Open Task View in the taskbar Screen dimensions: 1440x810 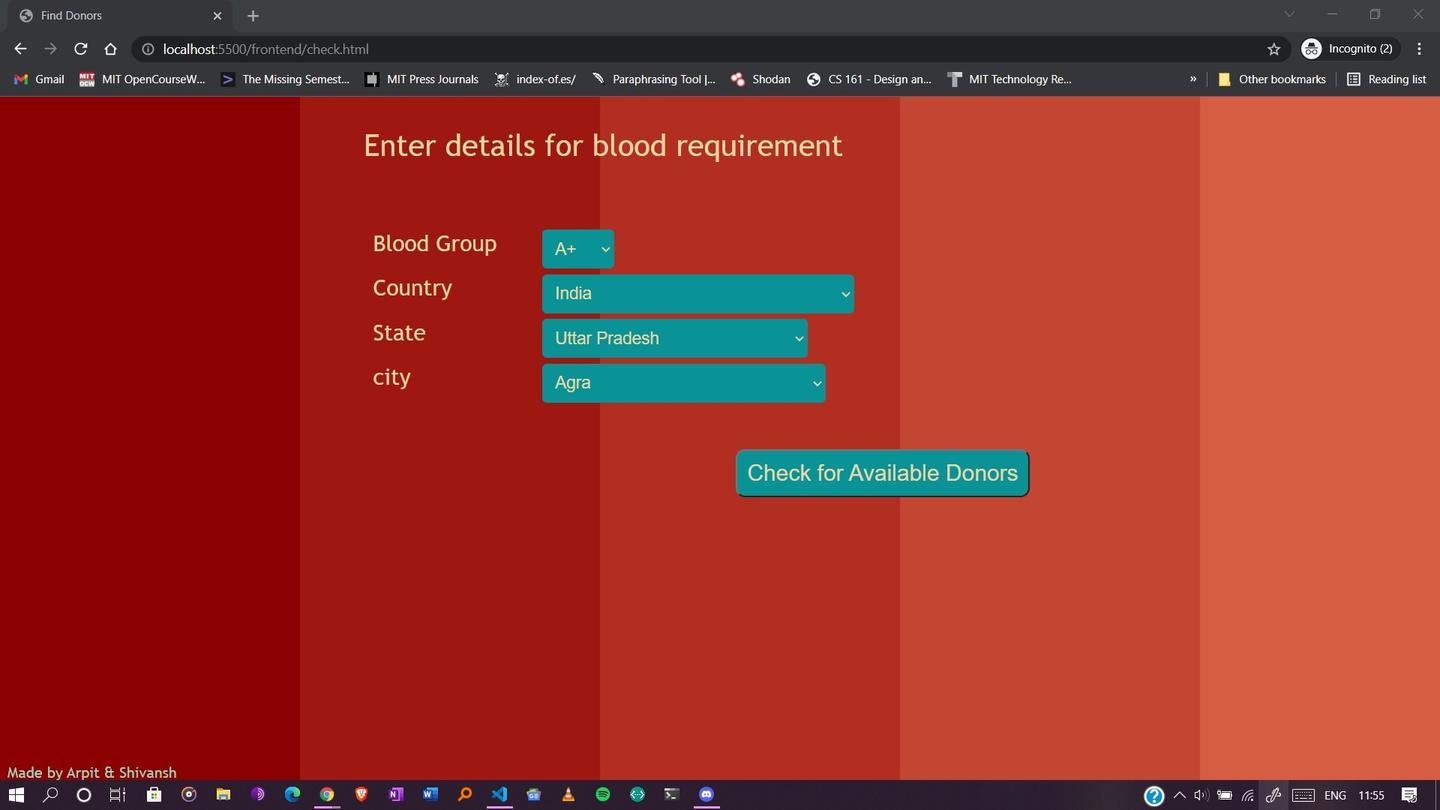(118, 795)
